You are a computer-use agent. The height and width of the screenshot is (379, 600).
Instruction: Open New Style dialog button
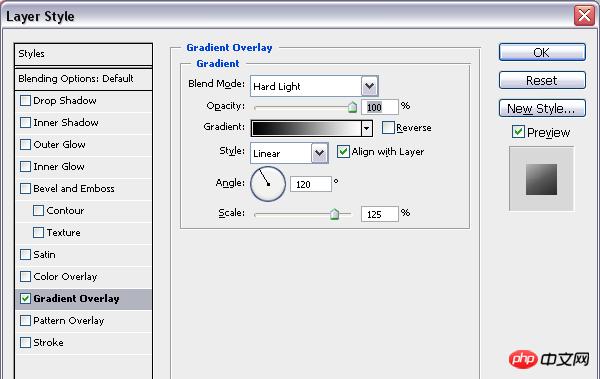pyautogui.click(x=542, y=108)
